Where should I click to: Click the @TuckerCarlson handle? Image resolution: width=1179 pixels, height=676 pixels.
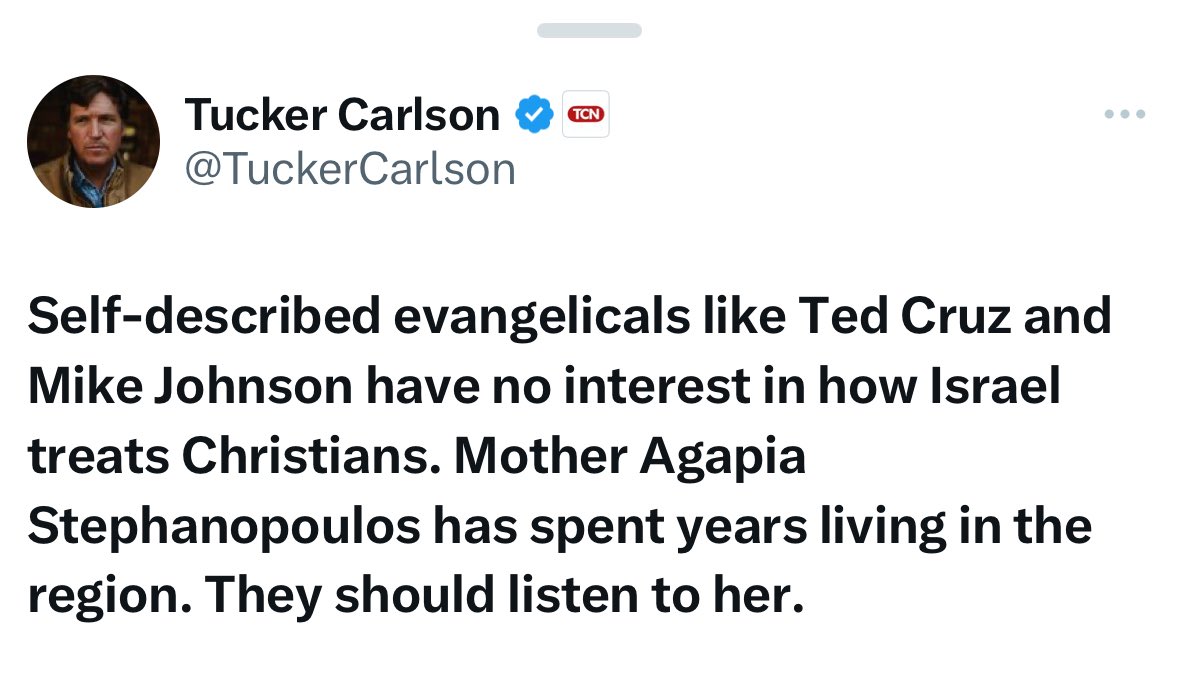351,167
